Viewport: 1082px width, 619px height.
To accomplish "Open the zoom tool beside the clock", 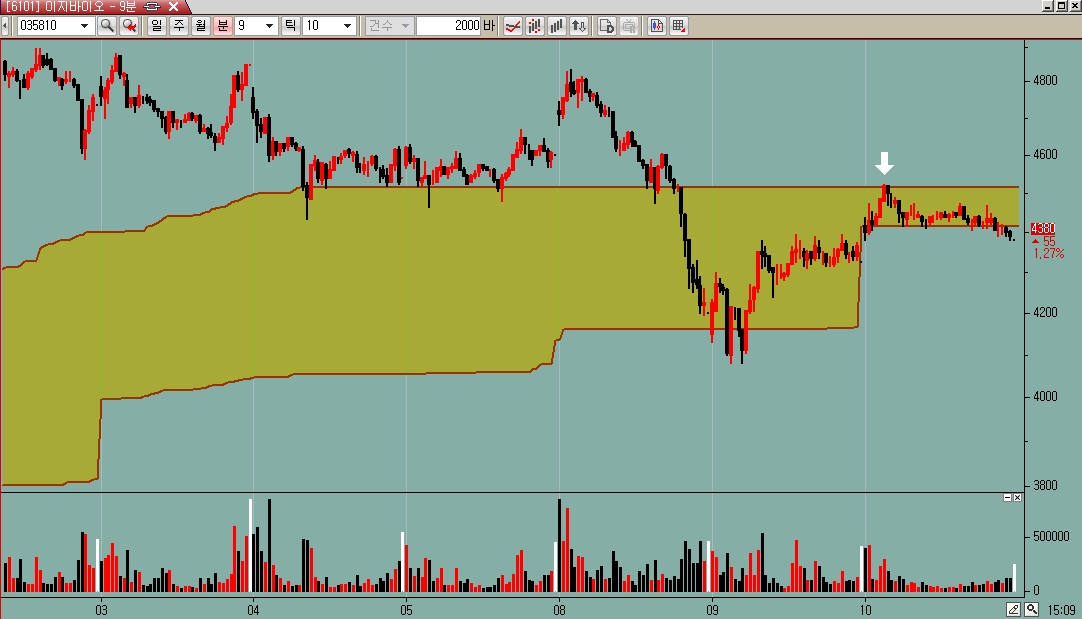I will (x=1032, y=609).
